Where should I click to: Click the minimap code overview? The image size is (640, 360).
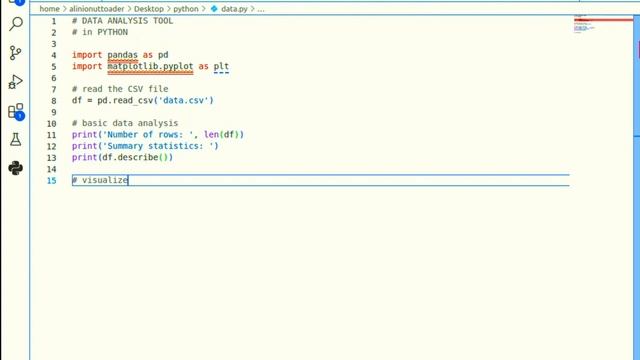point(602,24)
